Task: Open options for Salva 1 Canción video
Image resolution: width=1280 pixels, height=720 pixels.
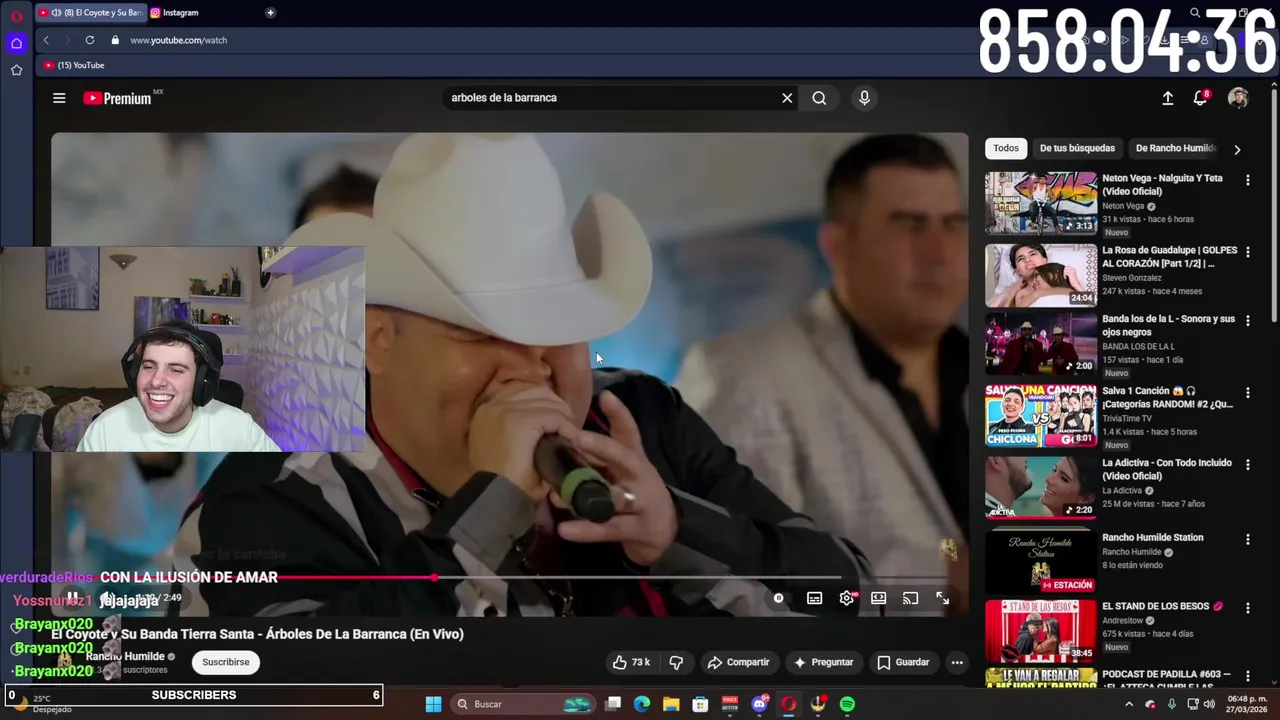Action: (1247, 392)
